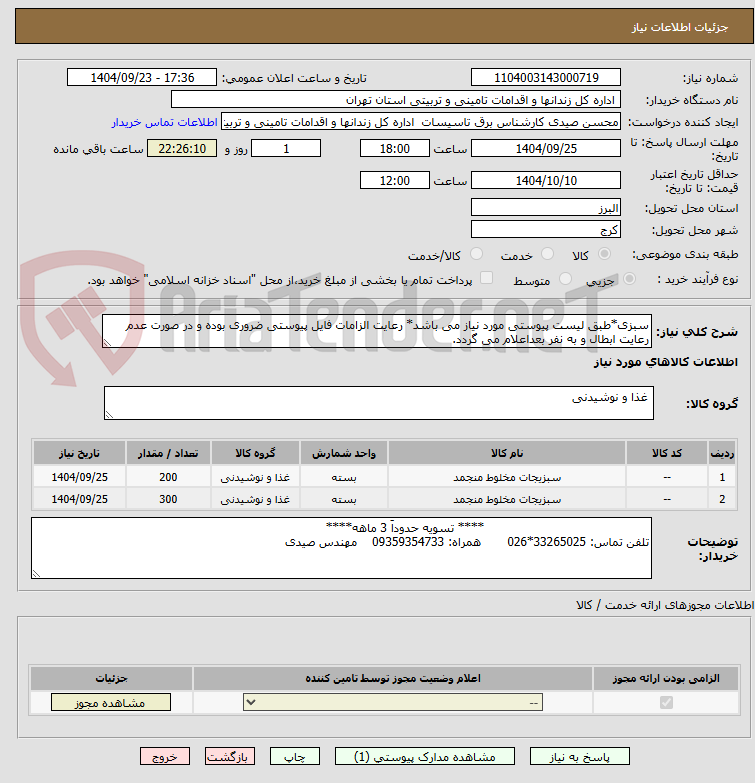Click the بسته unit cell in row 2
The height and width of the screenshot is (783, 755).
pos(344,499)
